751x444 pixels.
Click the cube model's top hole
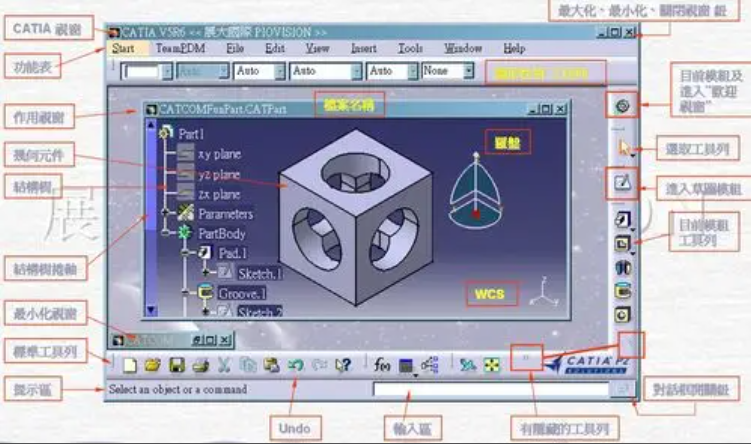click(355, 172)
